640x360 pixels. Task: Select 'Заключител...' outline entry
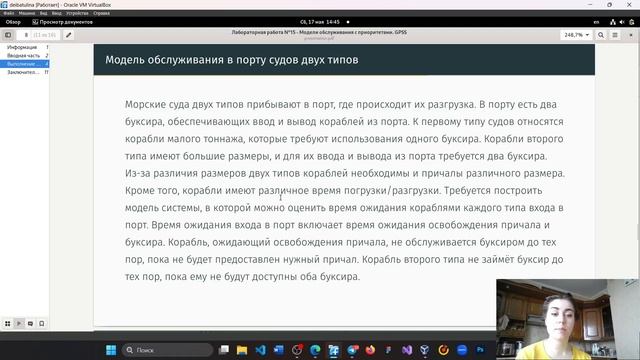pos(24,72)
